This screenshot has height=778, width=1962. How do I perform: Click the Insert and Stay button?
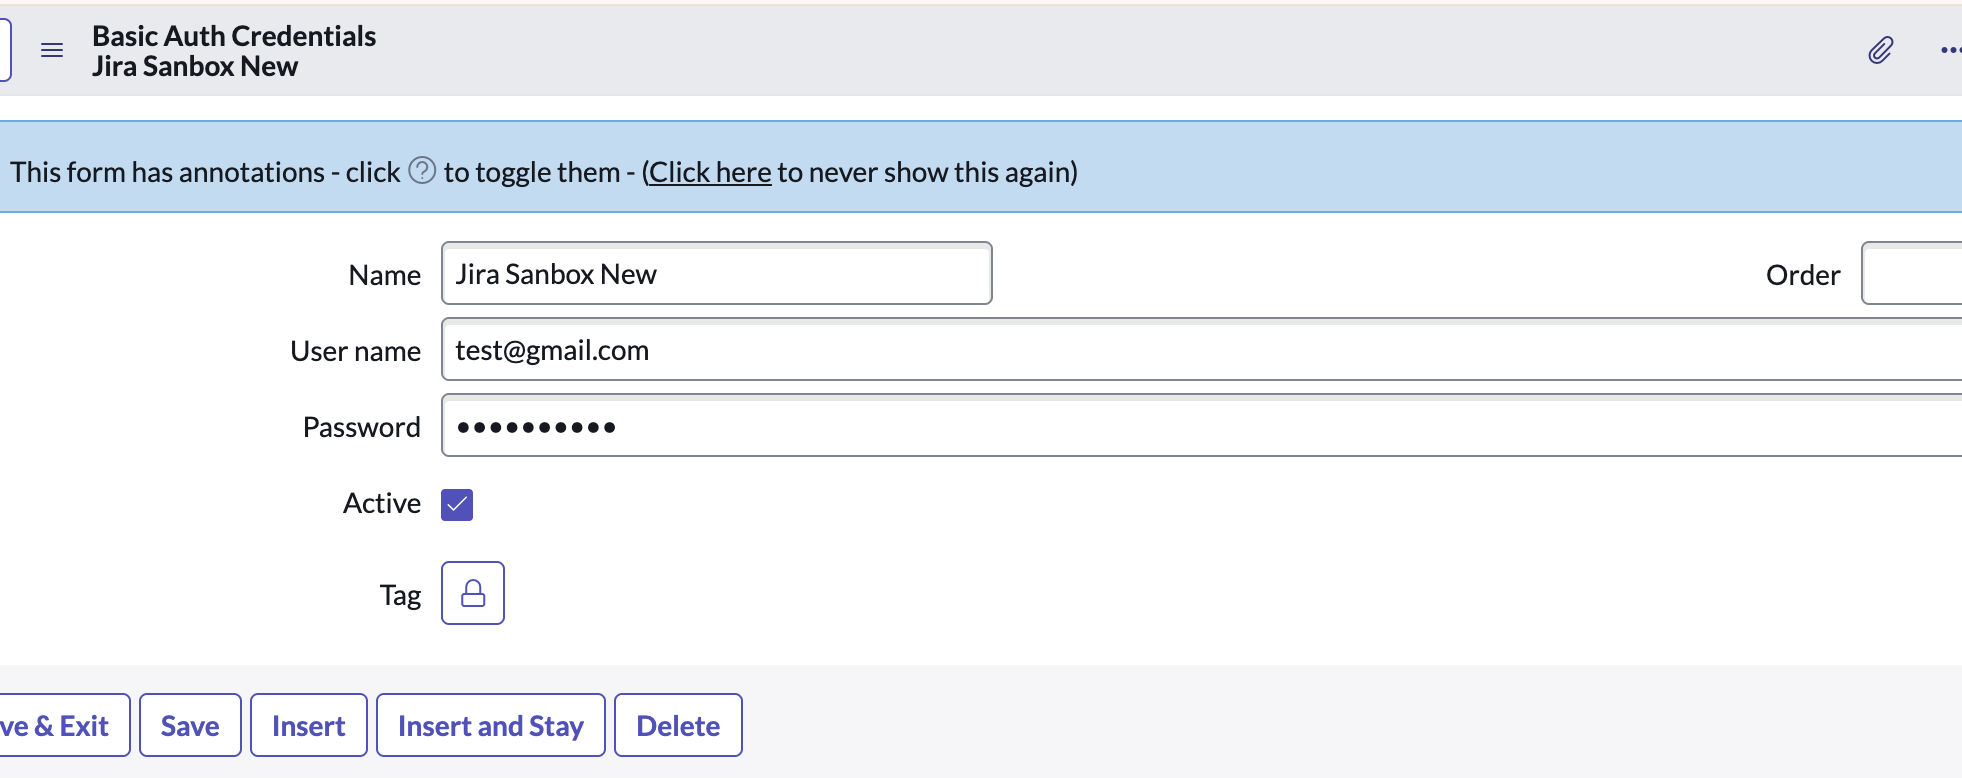(x=490, y=725)
